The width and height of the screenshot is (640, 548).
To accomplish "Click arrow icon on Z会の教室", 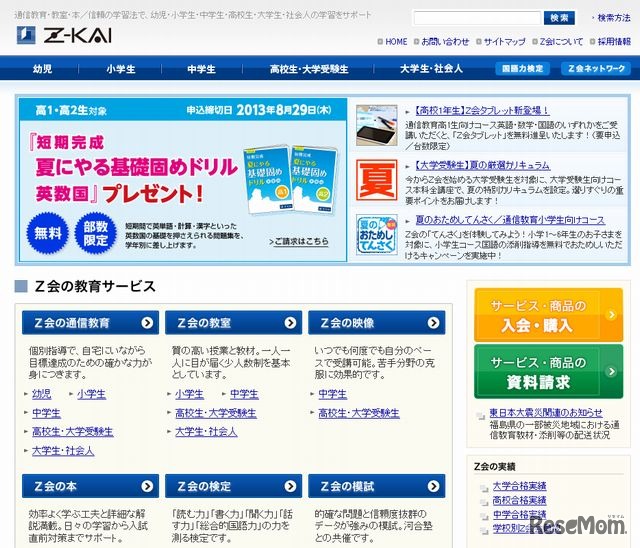I will tap(290, 323).
